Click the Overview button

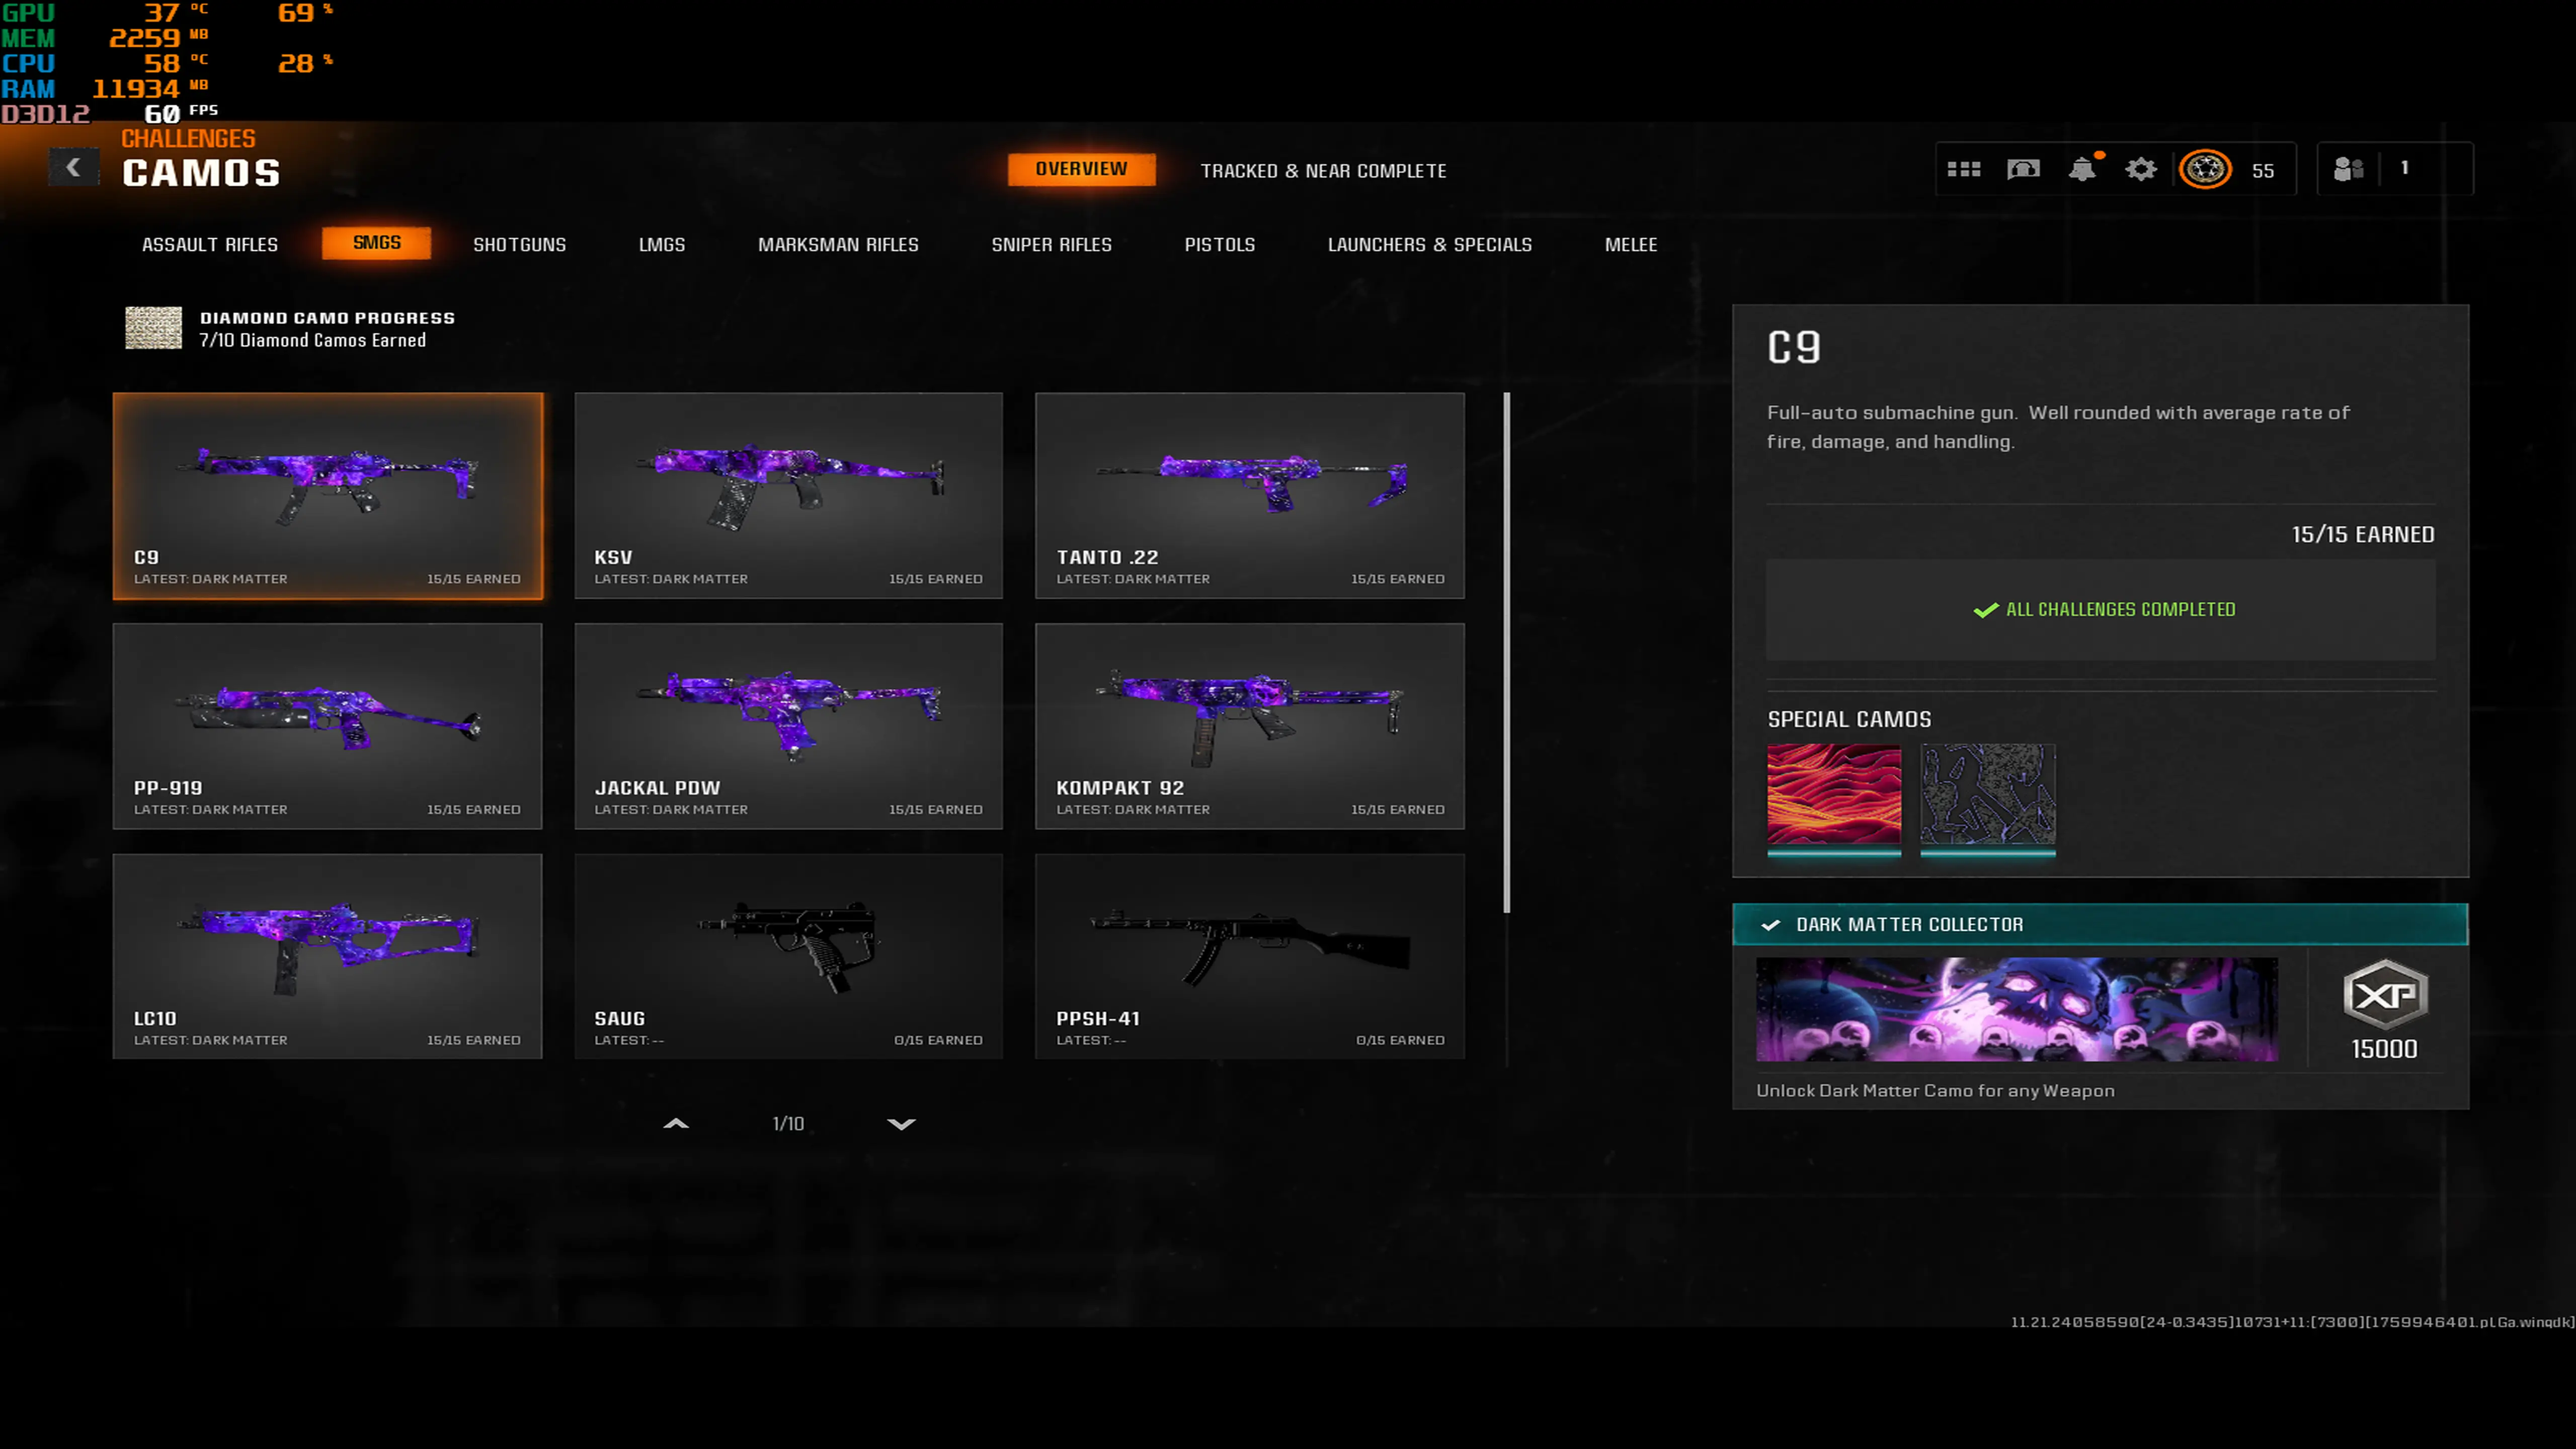(x=1081, y=169)
